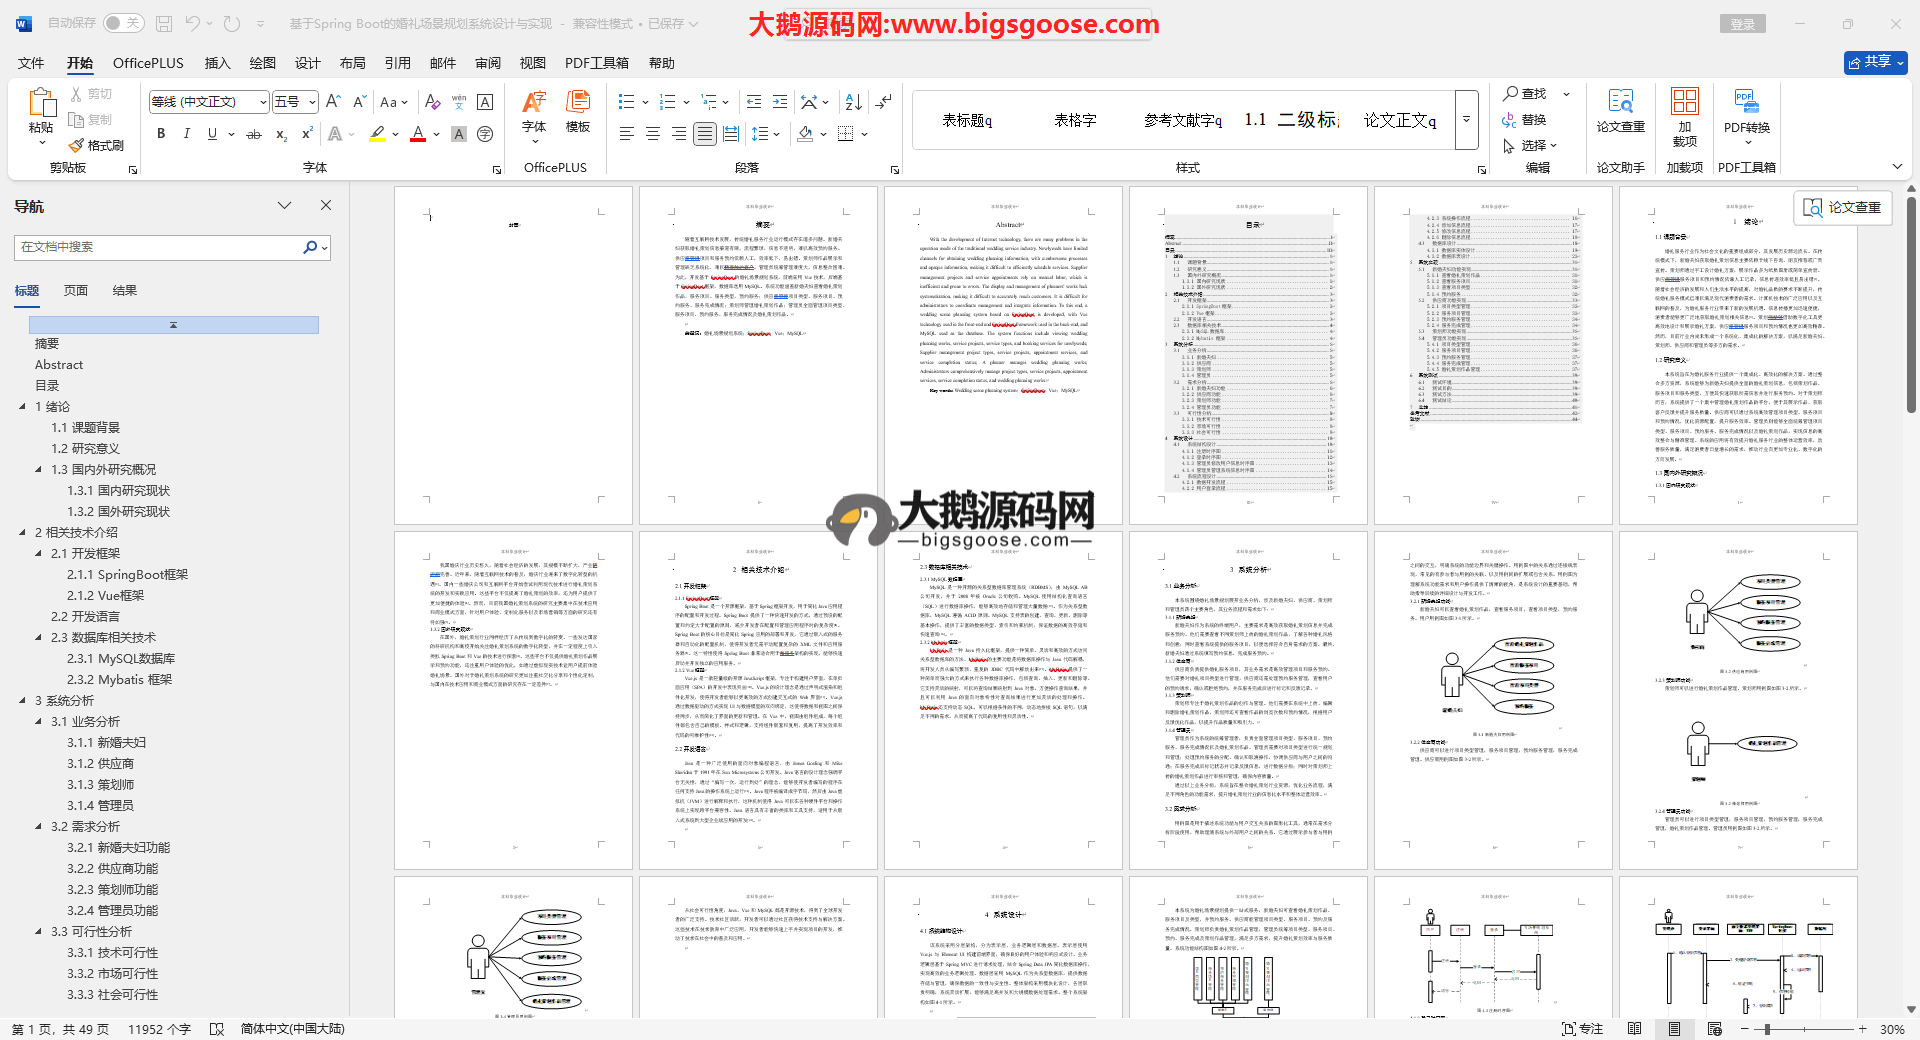Expand the styles gallery list
Image resolution: width=1920 pixels, height=1040 pixels.
1466,119
